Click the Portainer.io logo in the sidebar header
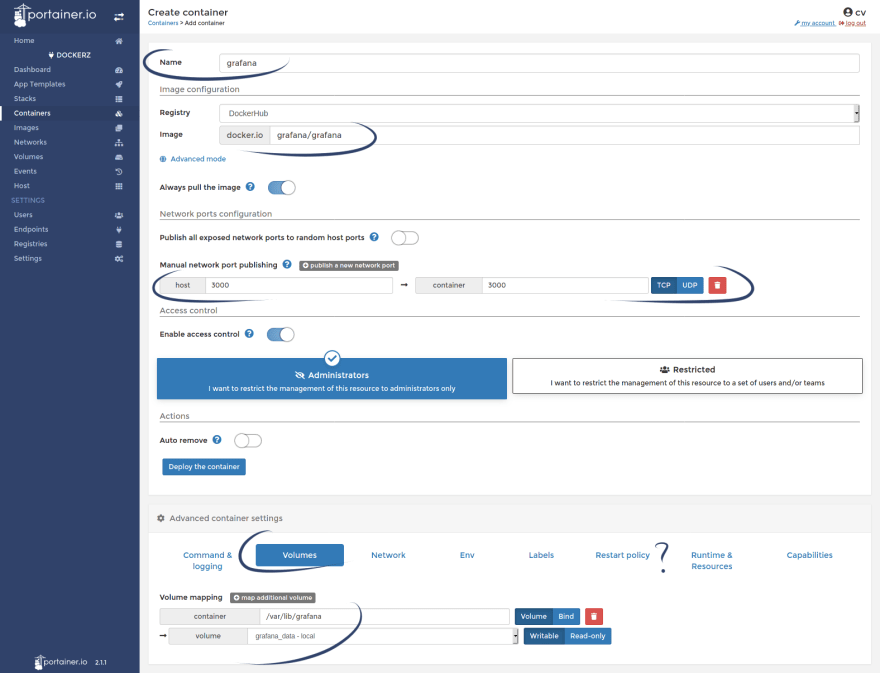This screenshot has height=673, width=880. point(55,15)
